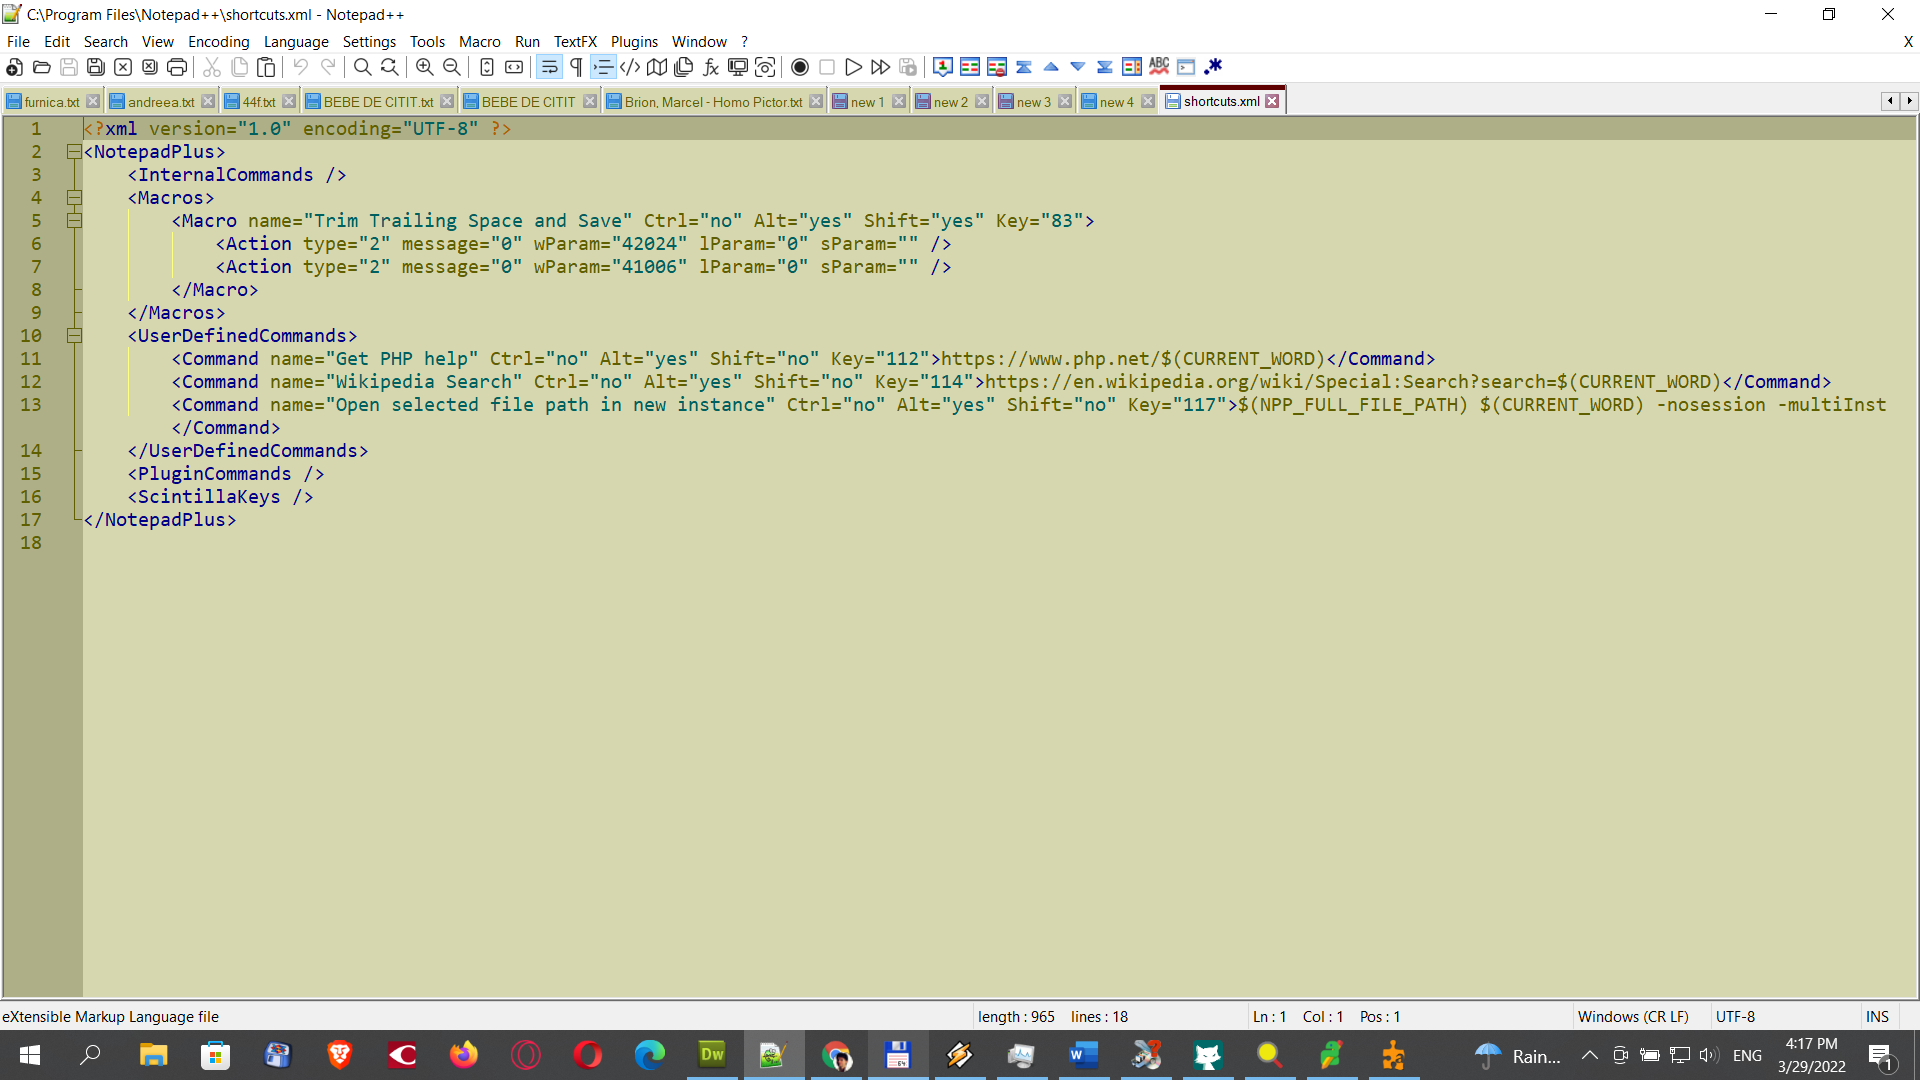
Task: Open the Document Map icon
Action: pyautogui.click(x=657, y=67)
